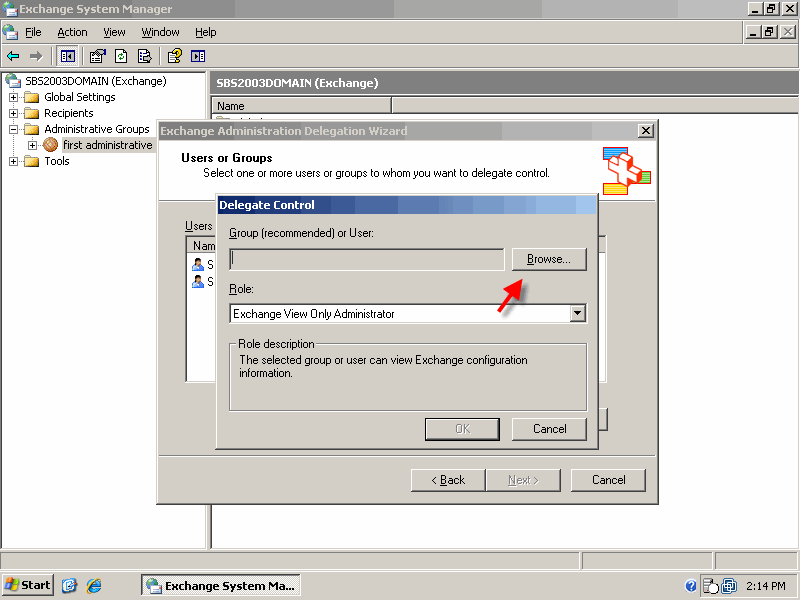Click the wizard's Next button
Viewport: 800px width, 600px height.
523,480
